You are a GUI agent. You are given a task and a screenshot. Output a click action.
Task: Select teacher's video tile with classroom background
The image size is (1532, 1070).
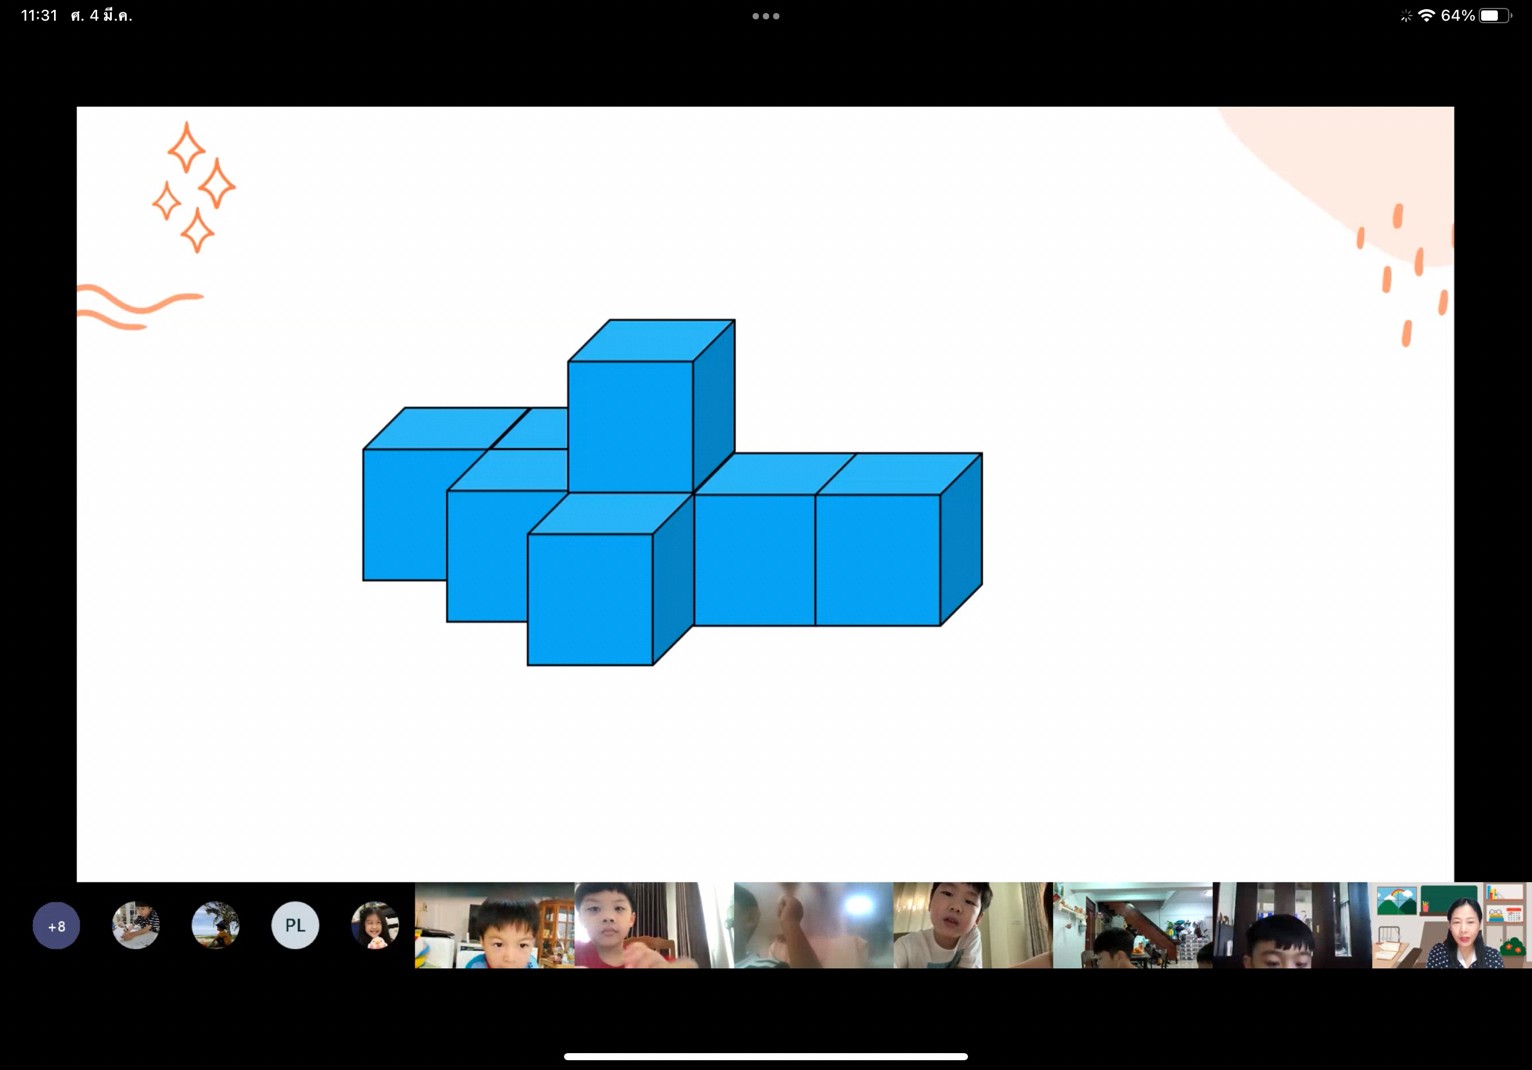coord(1451,926)
